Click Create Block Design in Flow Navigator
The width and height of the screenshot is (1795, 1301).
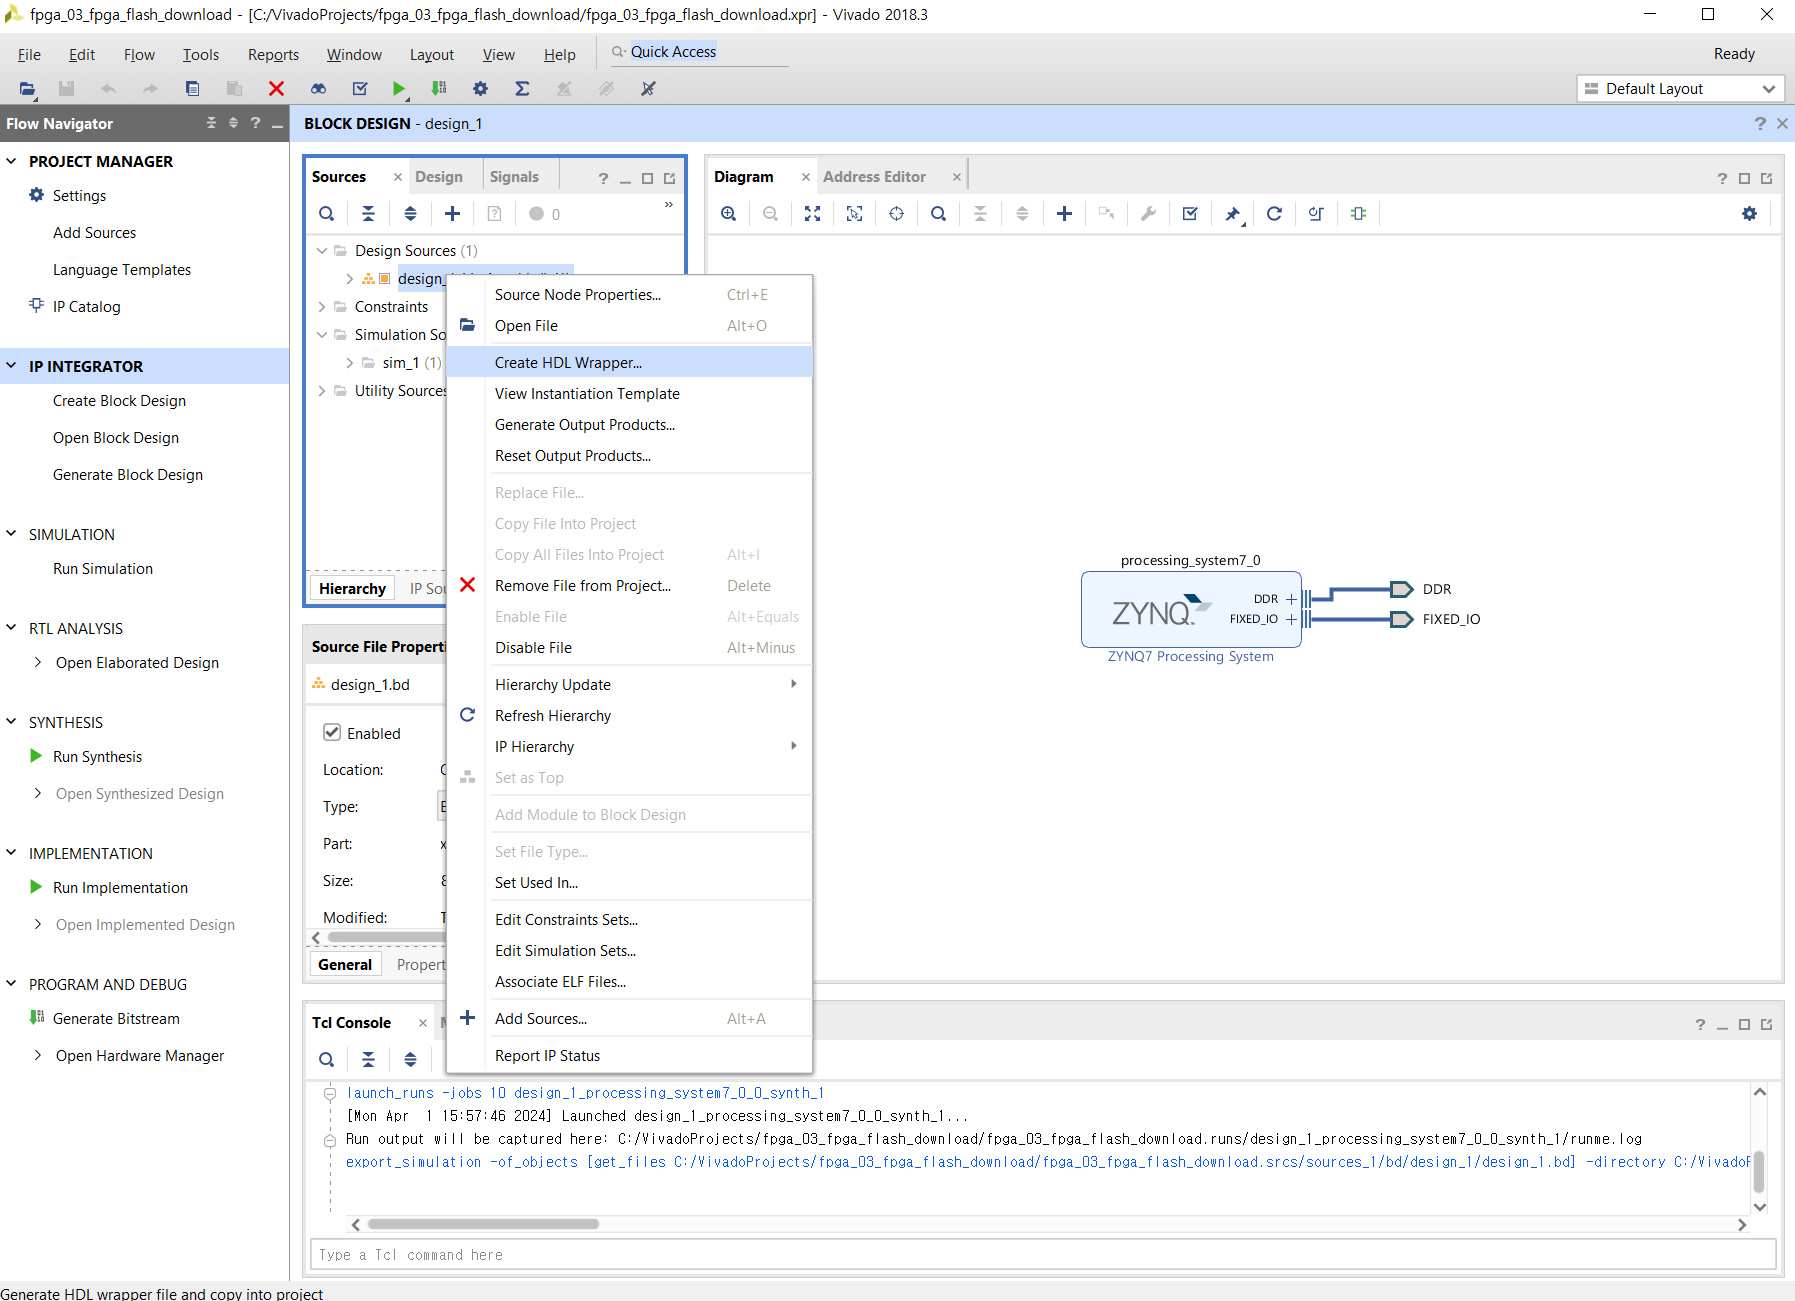[119, 401]
